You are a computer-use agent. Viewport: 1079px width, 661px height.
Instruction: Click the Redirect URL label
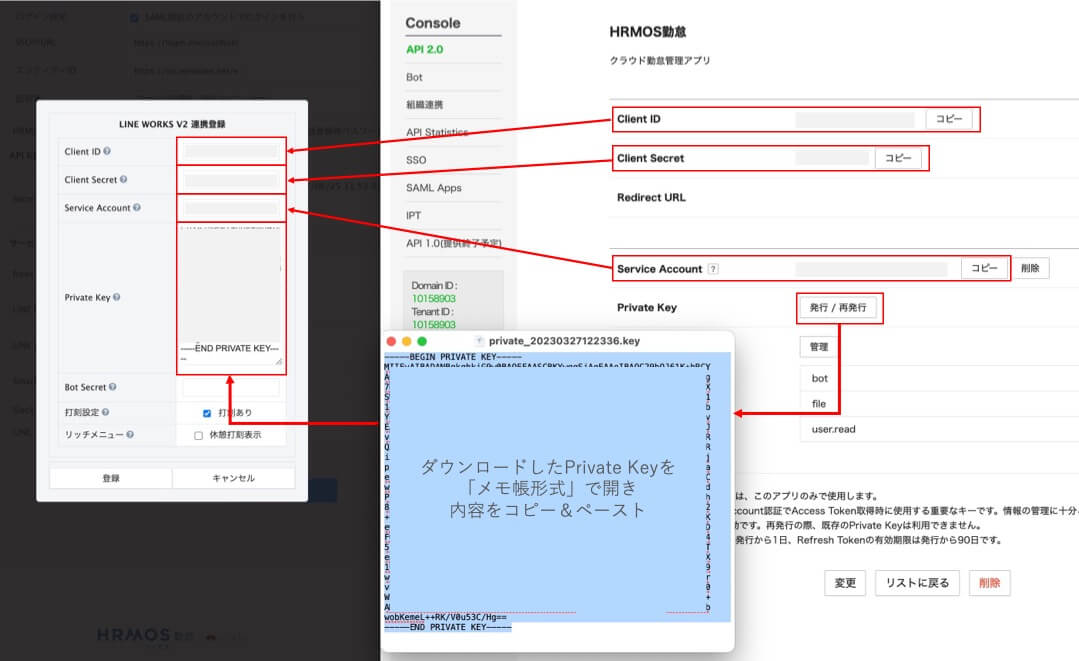point(651,197)
